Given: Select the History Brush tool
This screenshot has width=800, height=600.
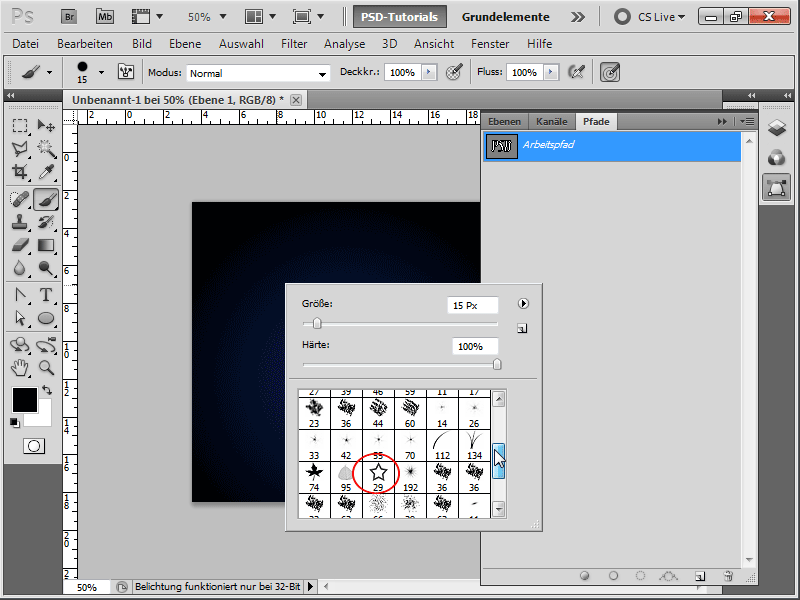Looking at the screenshot, I should click(46, 222).
